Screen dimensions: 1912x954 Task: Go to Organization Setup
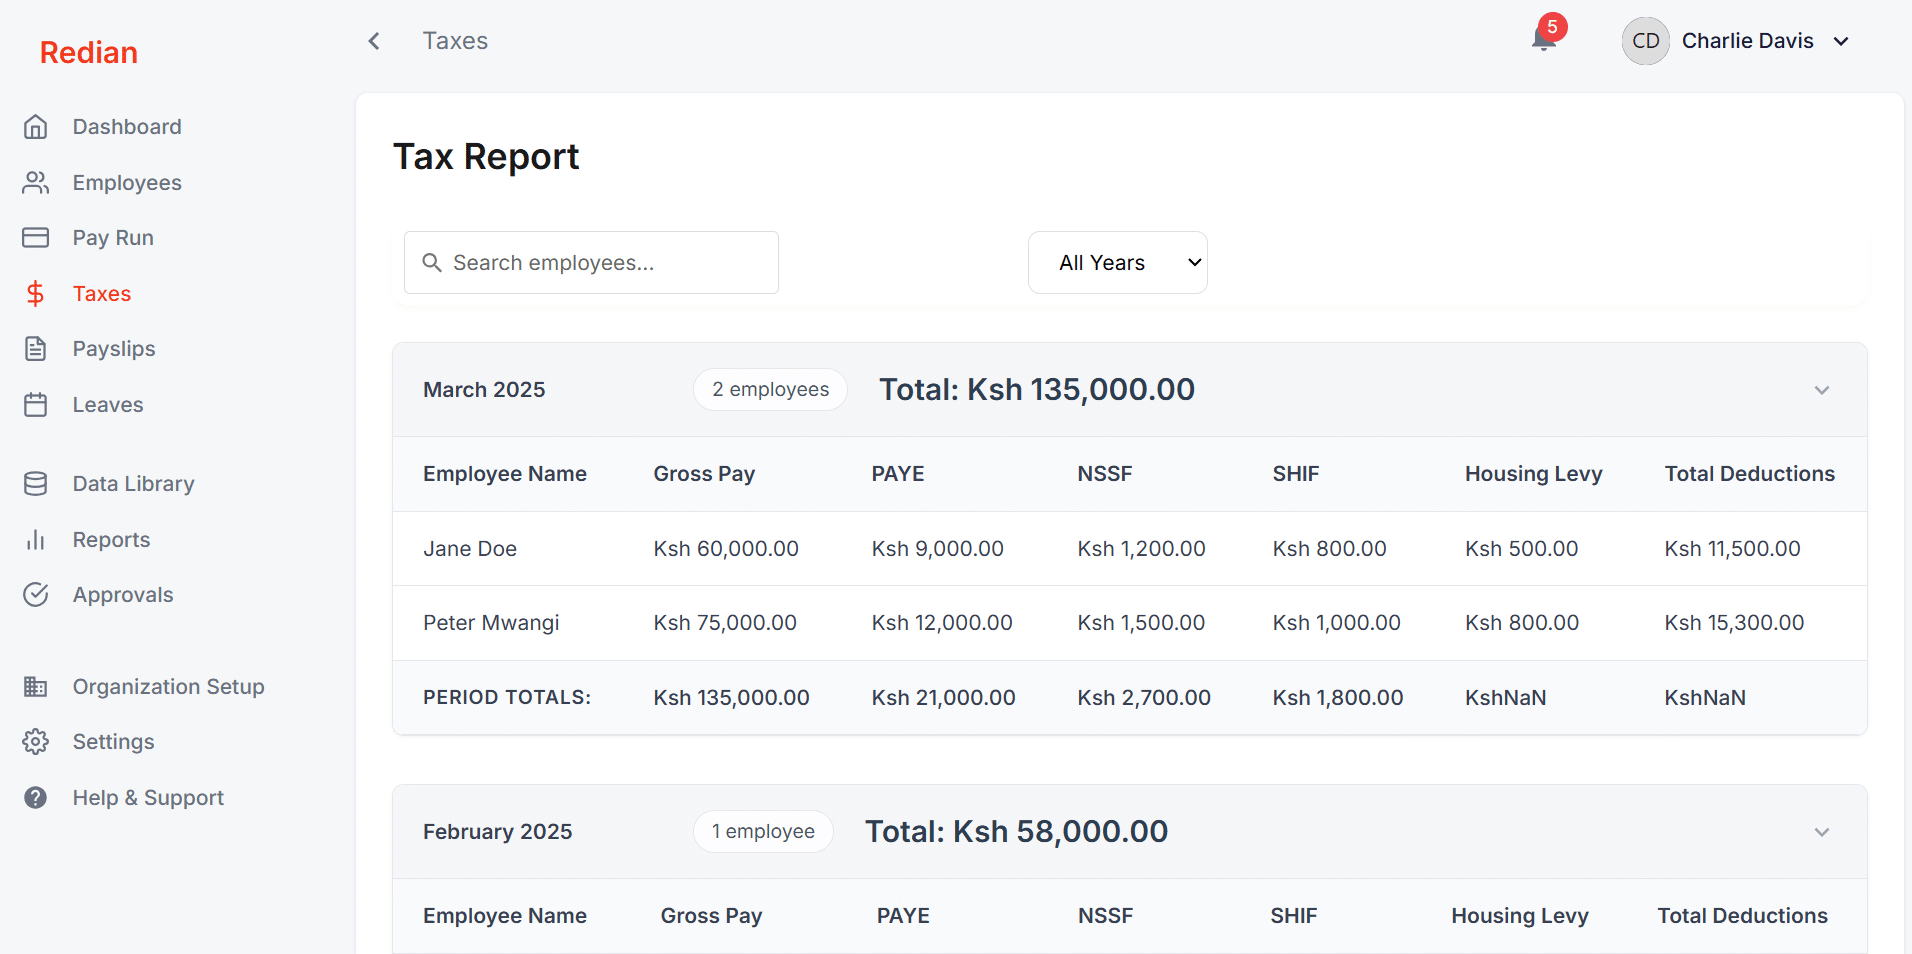click(x=168, y=687)
